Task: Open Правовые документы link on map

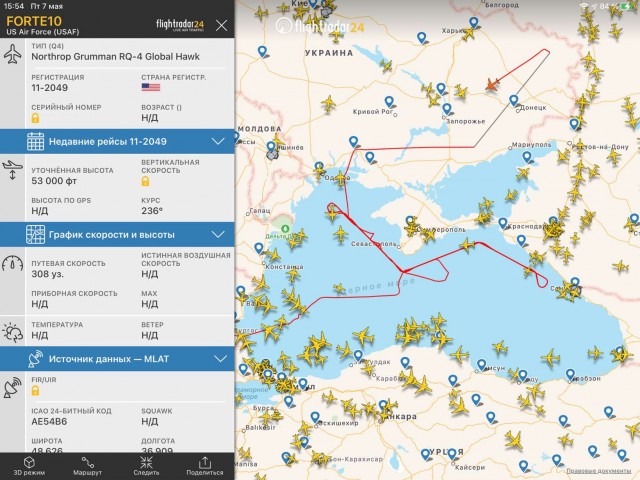Action: pos(598,471)
